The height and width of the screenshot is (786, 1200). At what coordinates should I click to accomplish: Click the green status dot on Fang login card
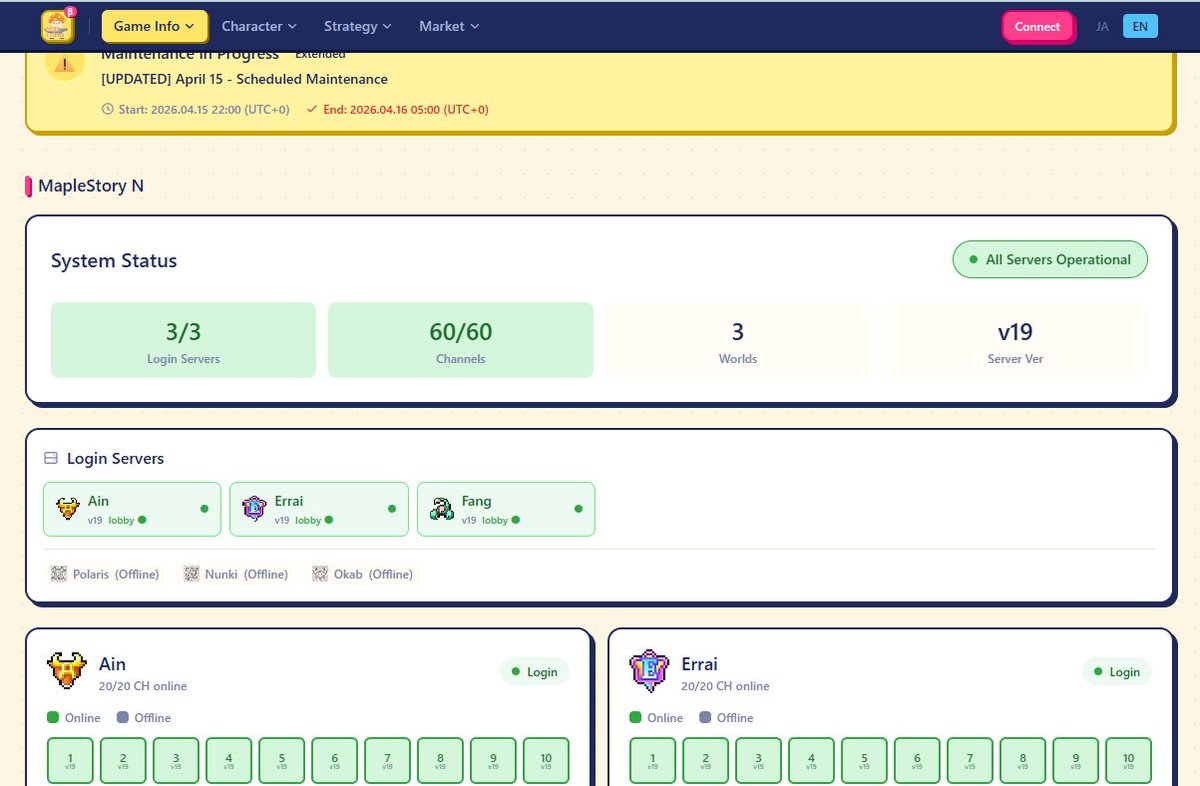coord(578,509)
